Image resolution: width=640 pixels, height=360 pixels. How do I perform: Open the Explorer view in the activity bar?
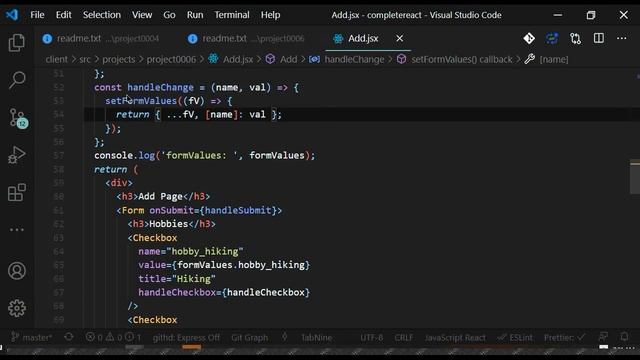click(17, 42)
